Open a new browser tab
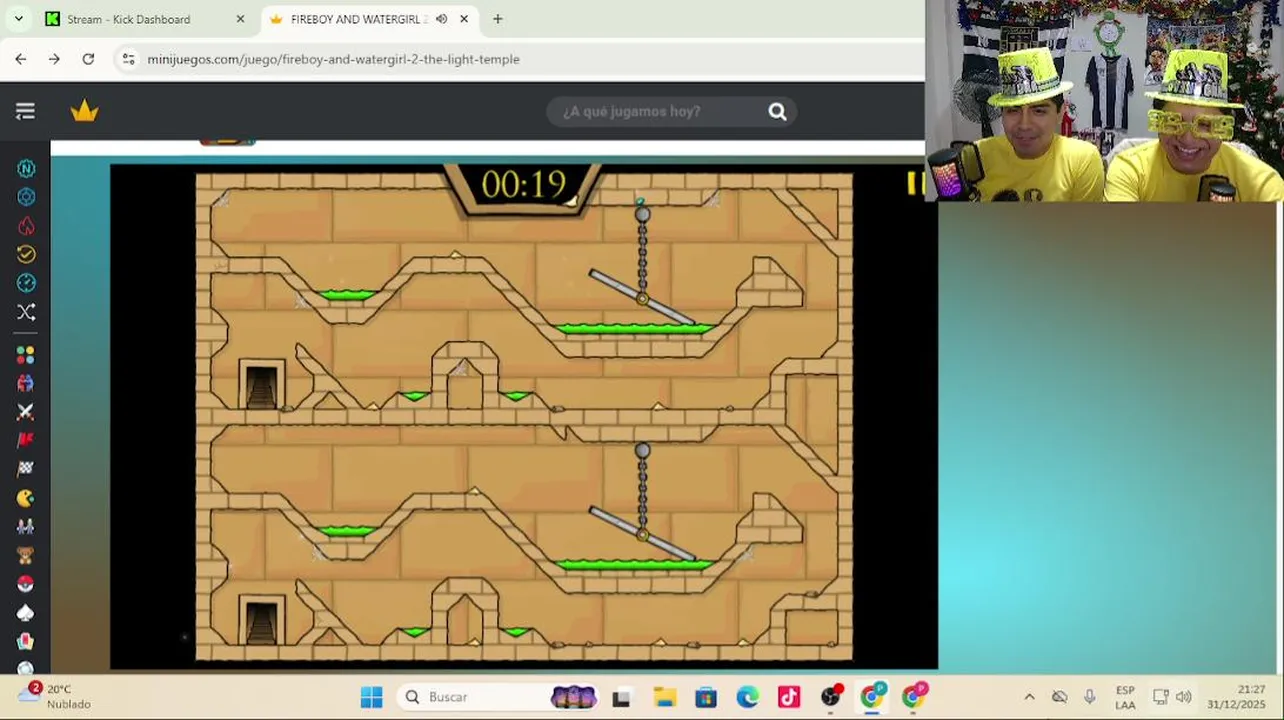1284x720 pixels. [498, 19]
